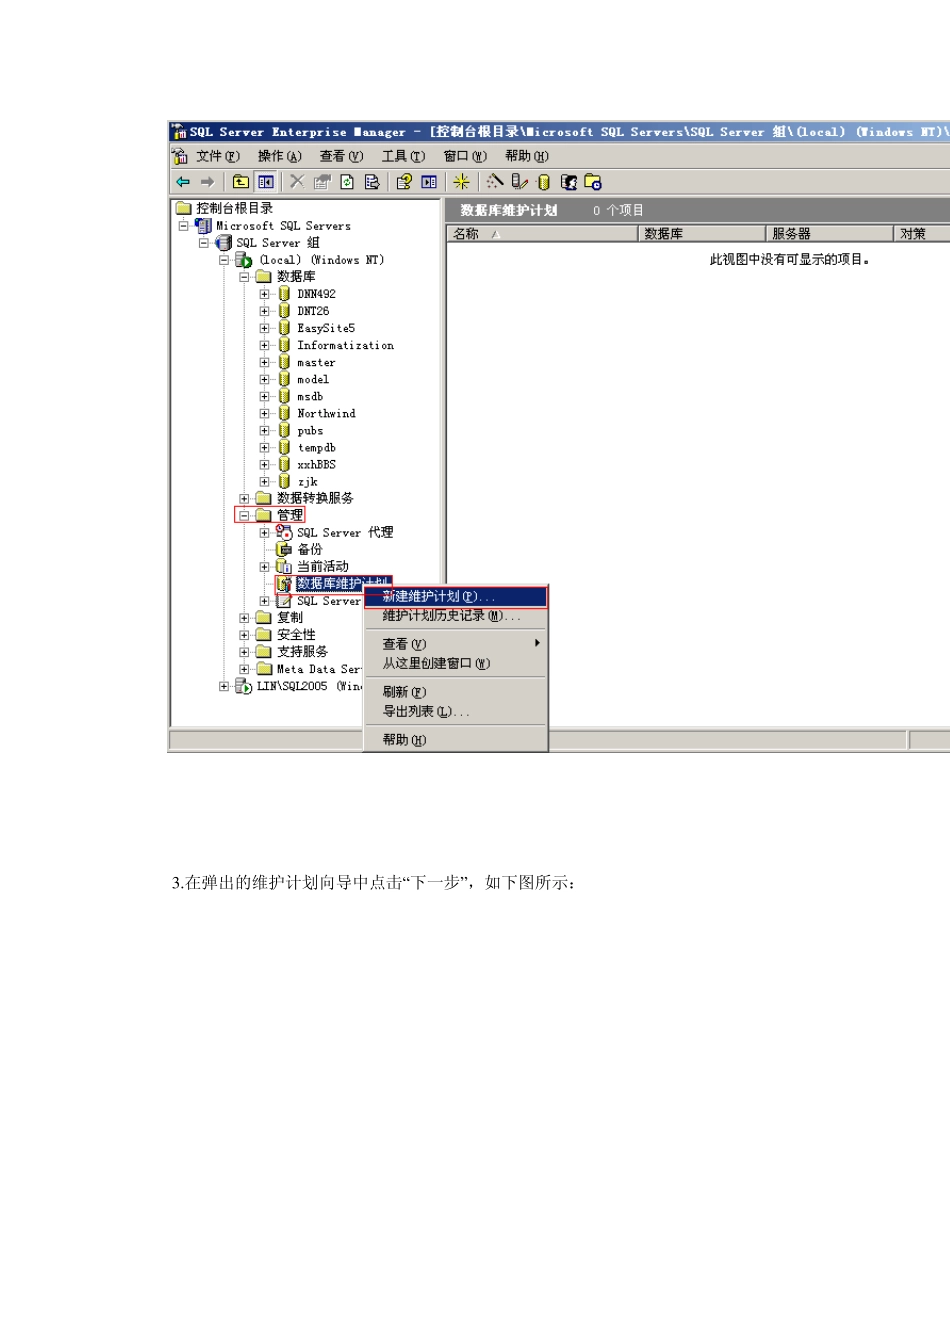Image resolution: width=950 pixels, height=1344 pixels.
Task: Toggle the Show/Hide Console Tree icon
Action: pos(266,182)
